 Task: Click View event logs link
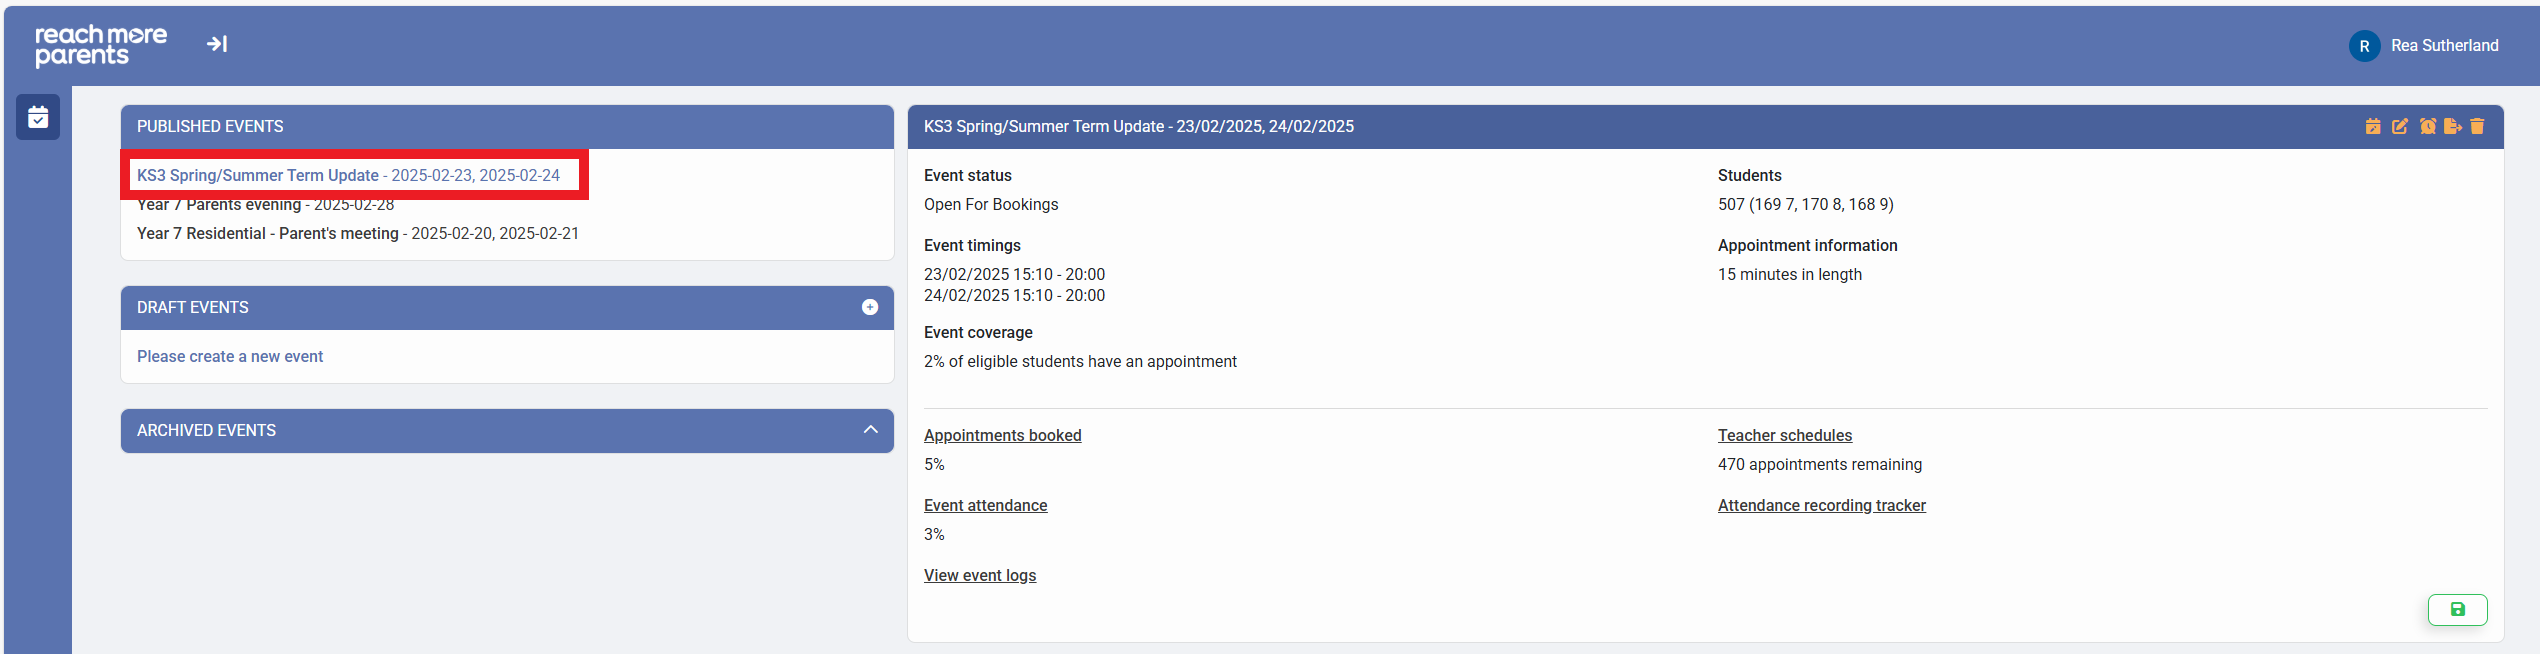point(979,575)
